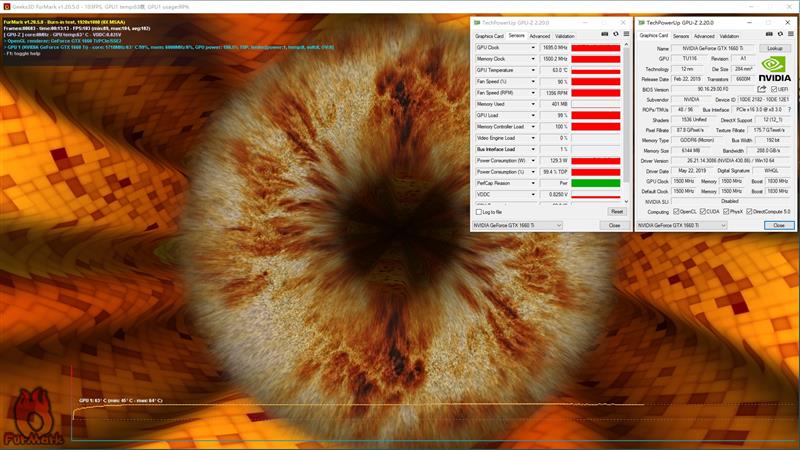Select Graphics Card tab in right GPU-Z window
Image resolution: width=800 pixels, height=450 pixels.
[654, 36]
